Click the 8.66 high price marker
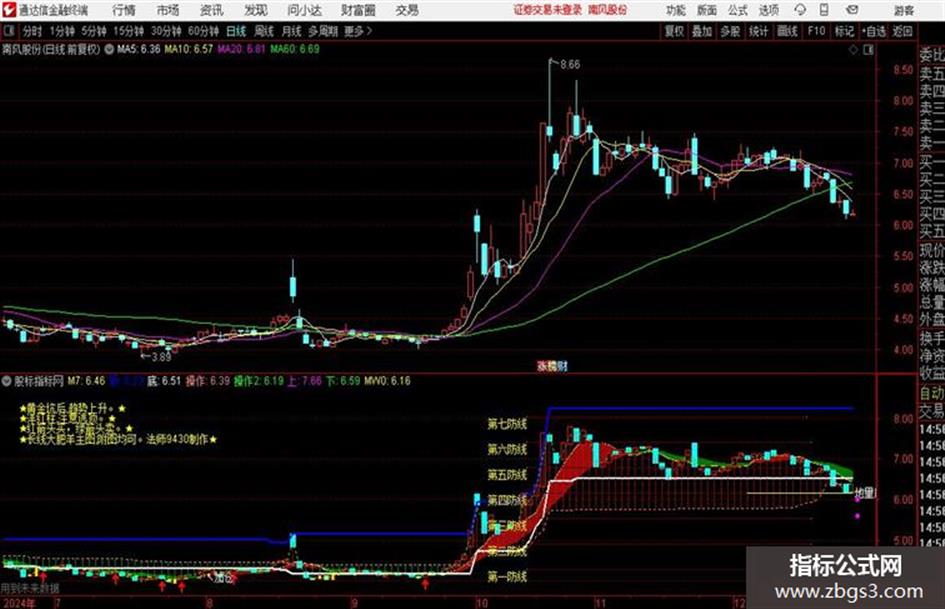945x609 pixels. (x=570, y=65)
